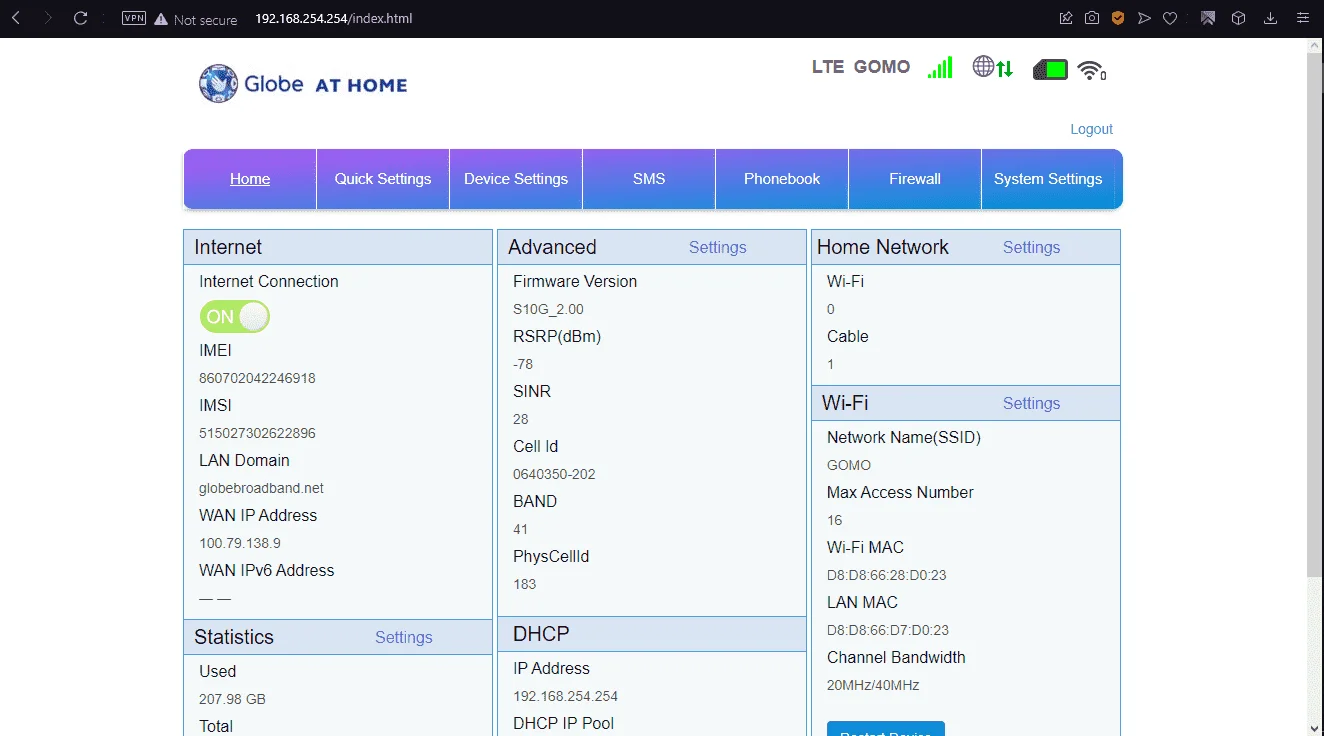The width and height of the screenshot is (1324, 736).
Task: Click the green signal strength bars icon
Action: pos(940,67)
